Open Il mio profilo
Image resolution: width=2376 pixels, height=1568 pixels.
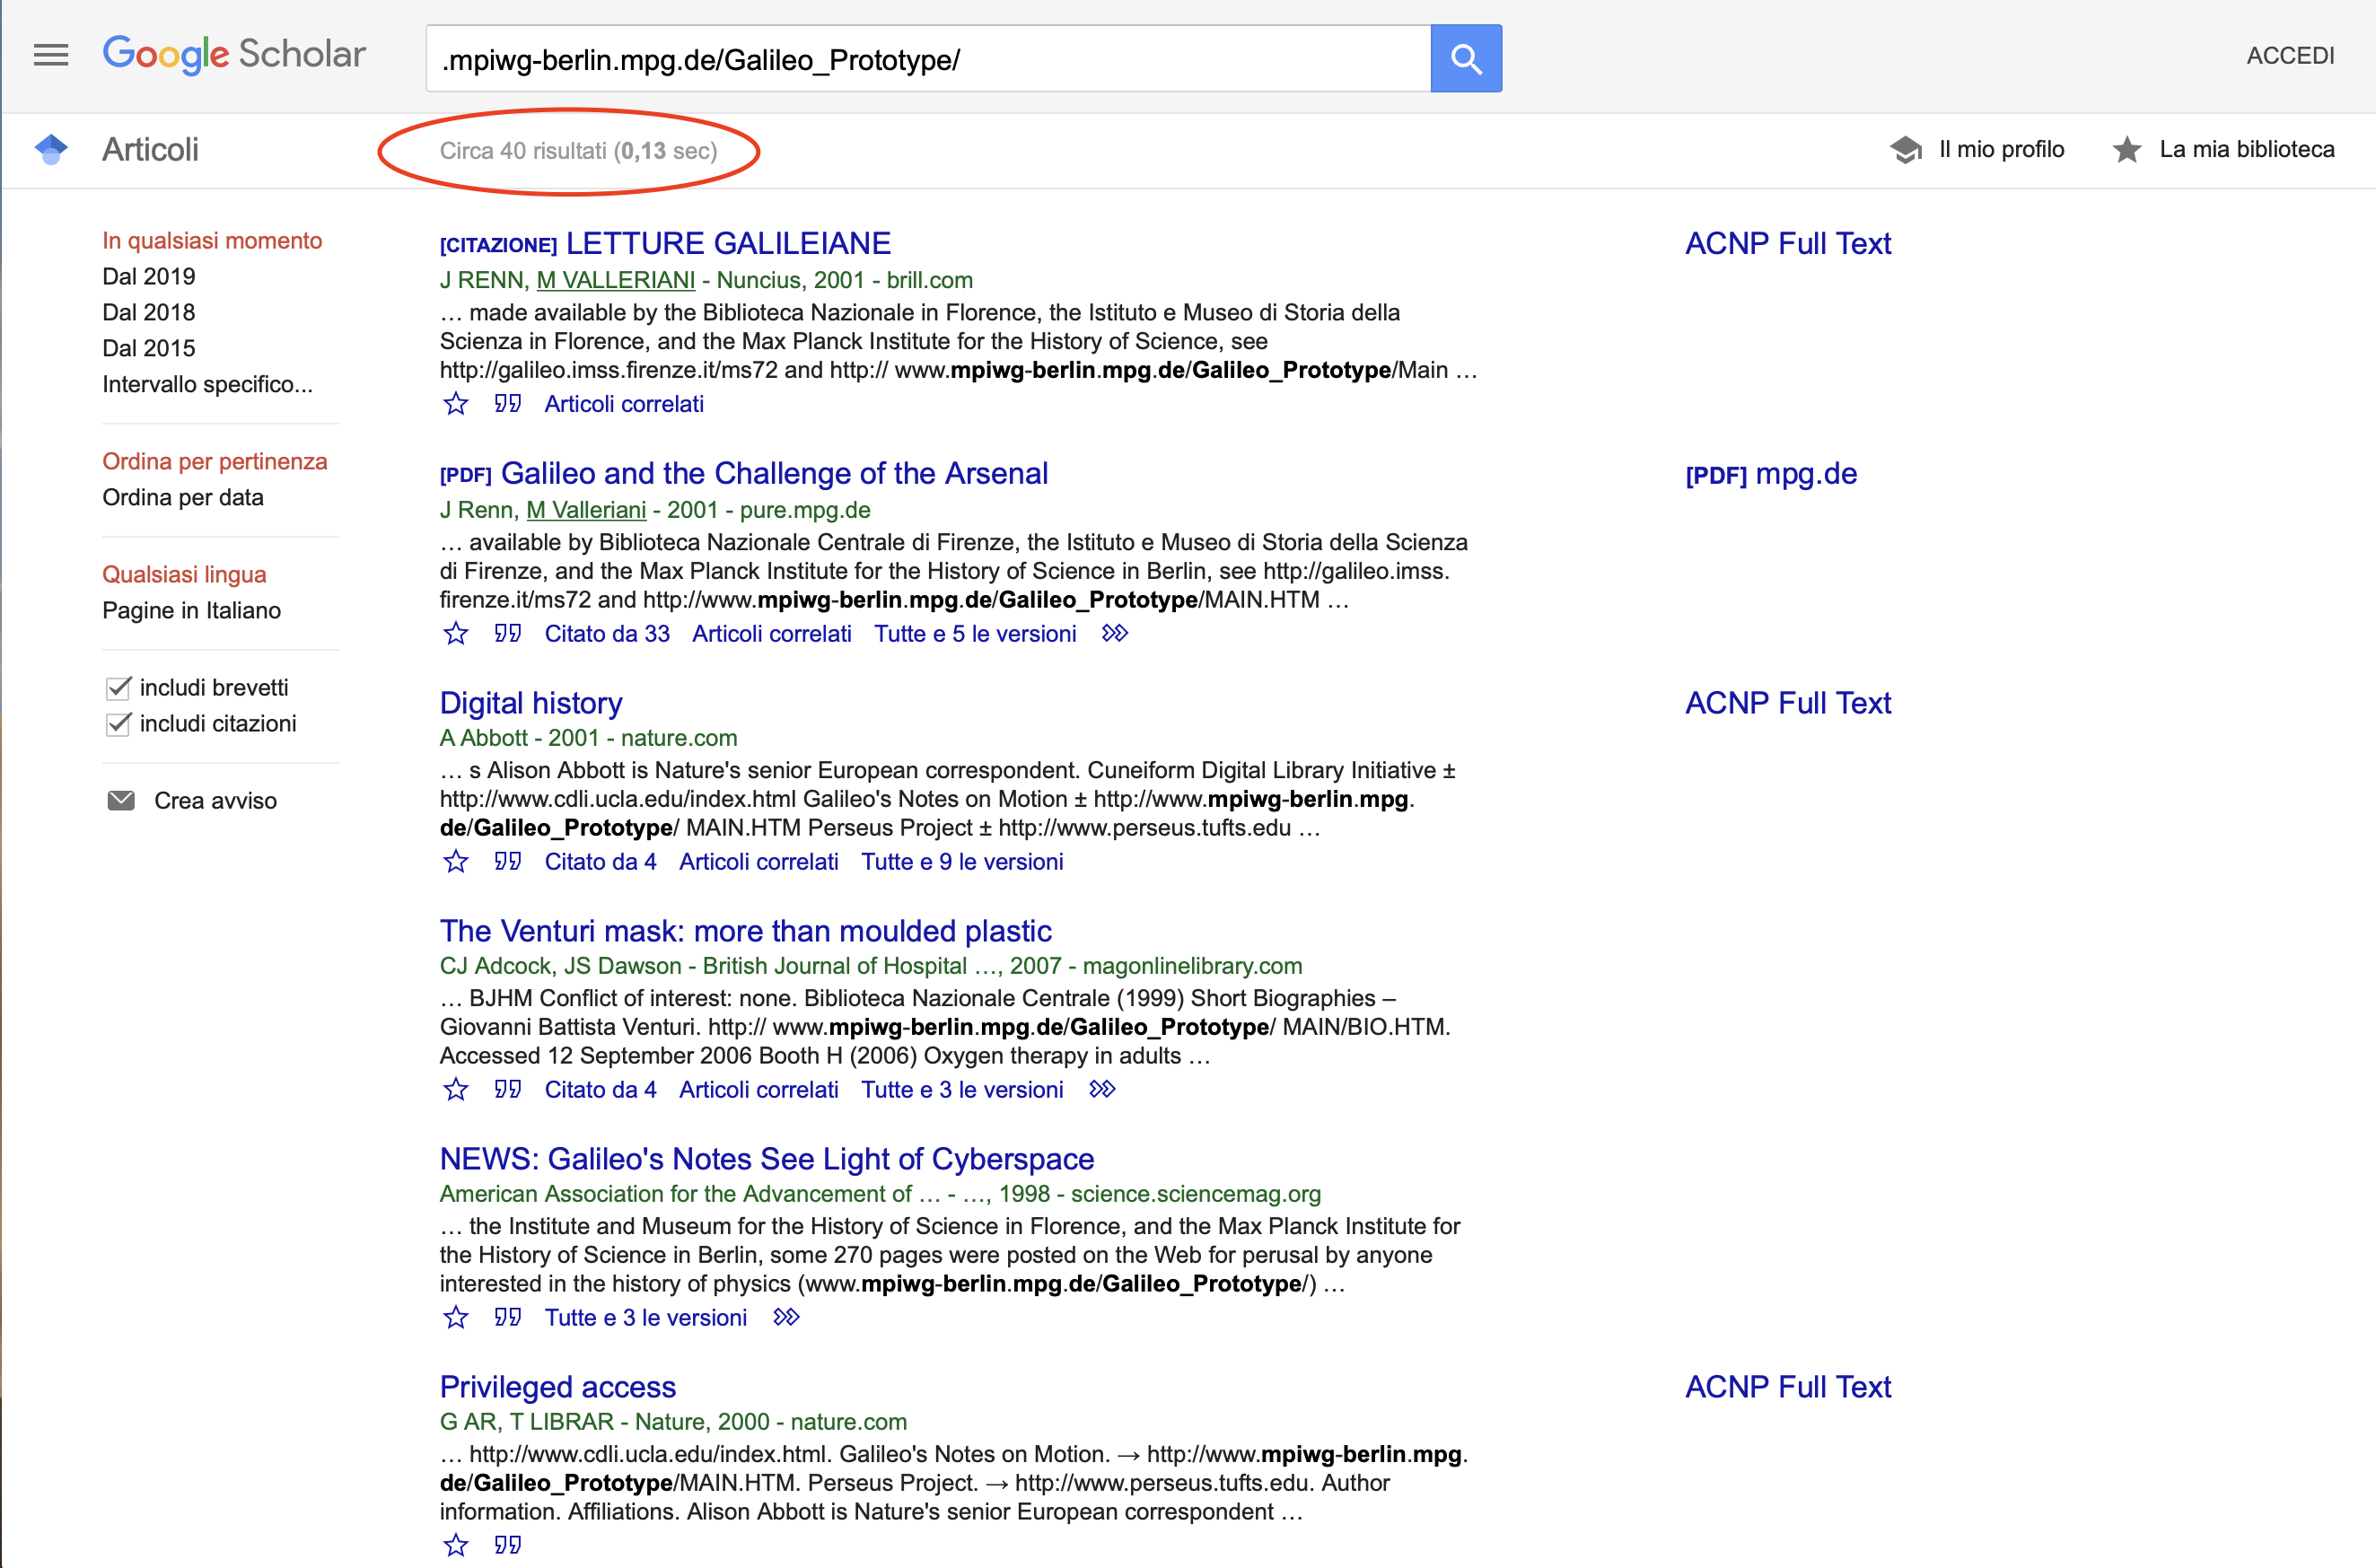click(2001, 150)
